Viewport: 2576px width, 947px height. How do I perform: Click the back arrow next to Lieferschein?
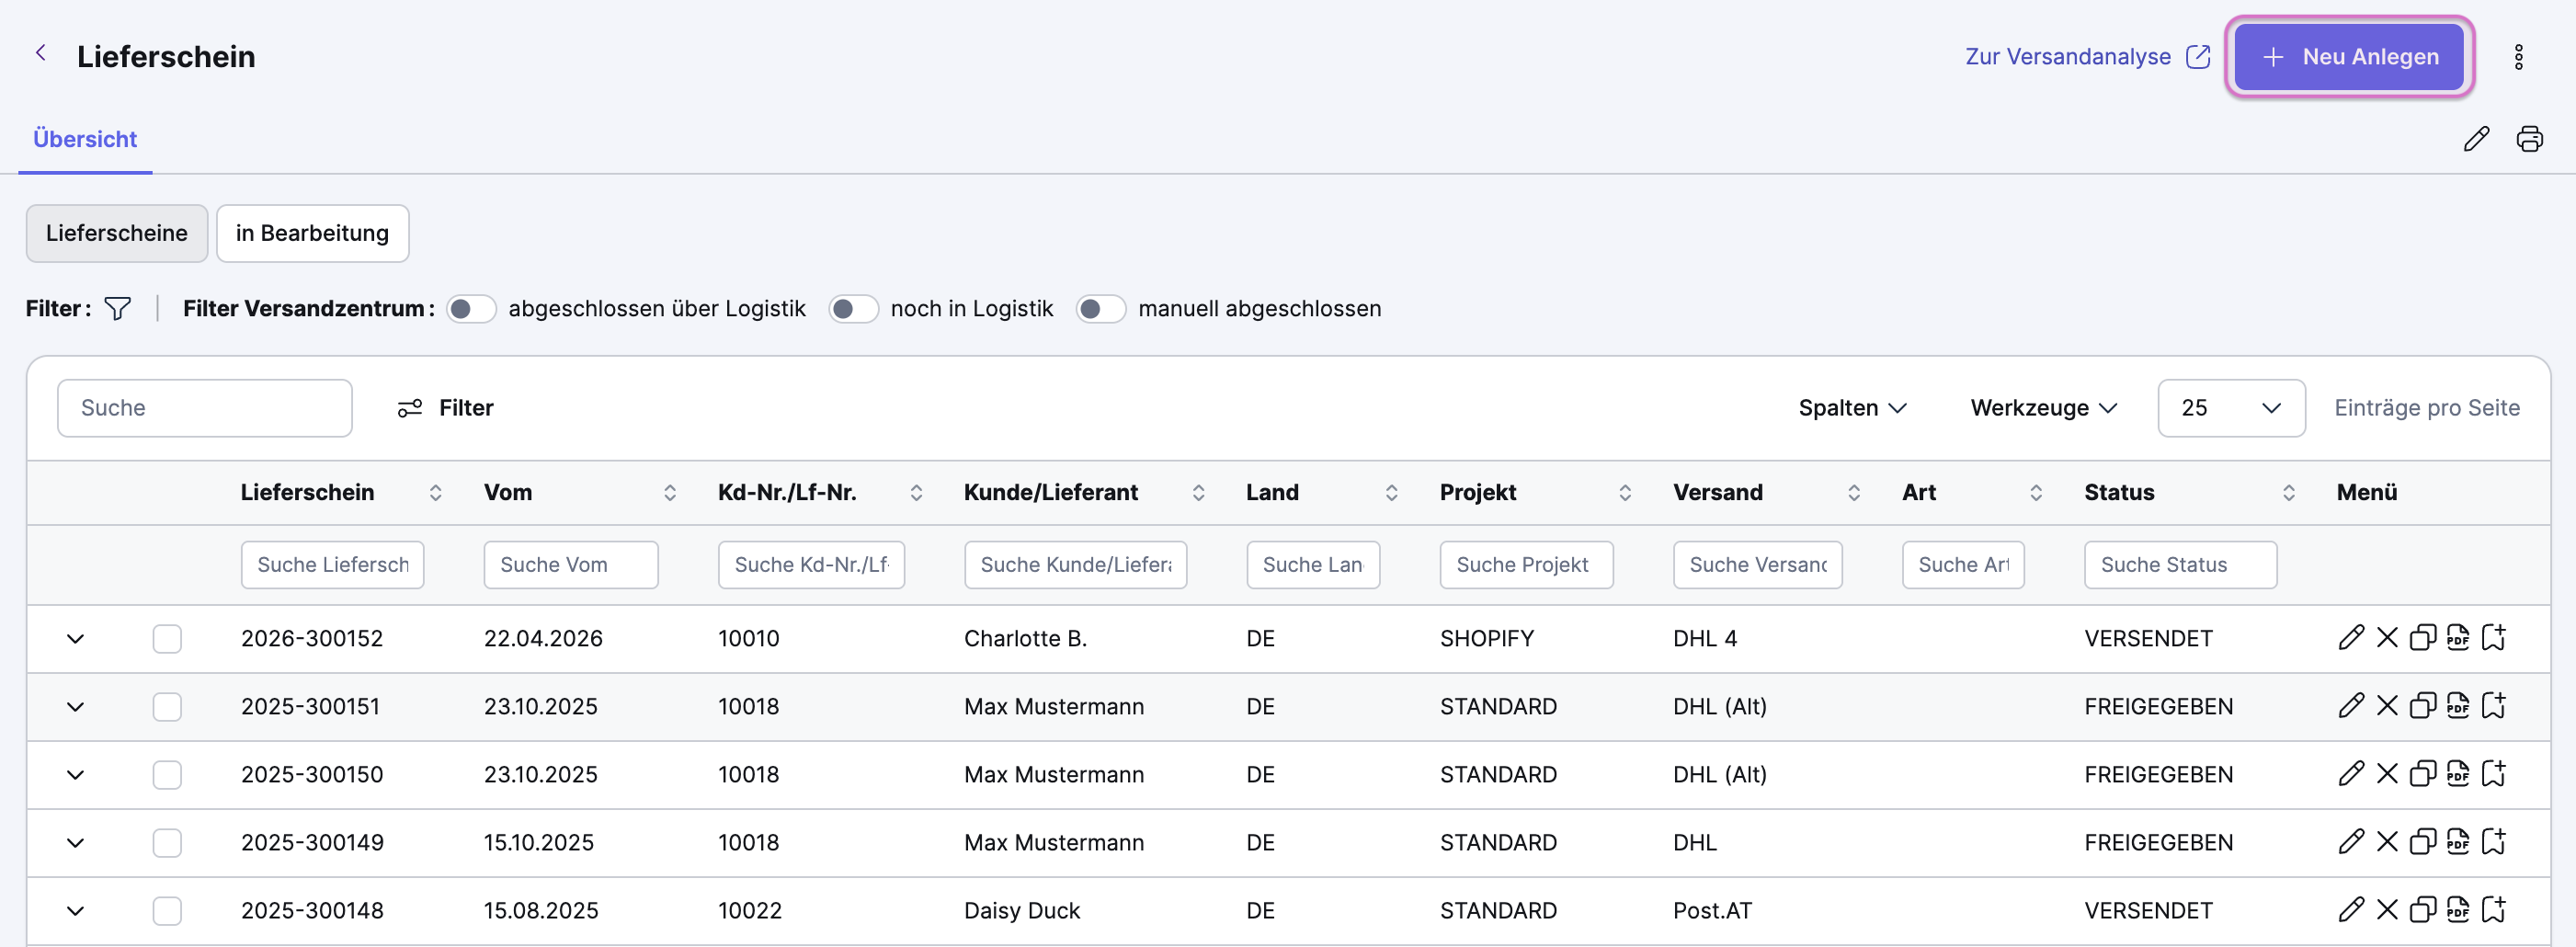click(40, 54)
